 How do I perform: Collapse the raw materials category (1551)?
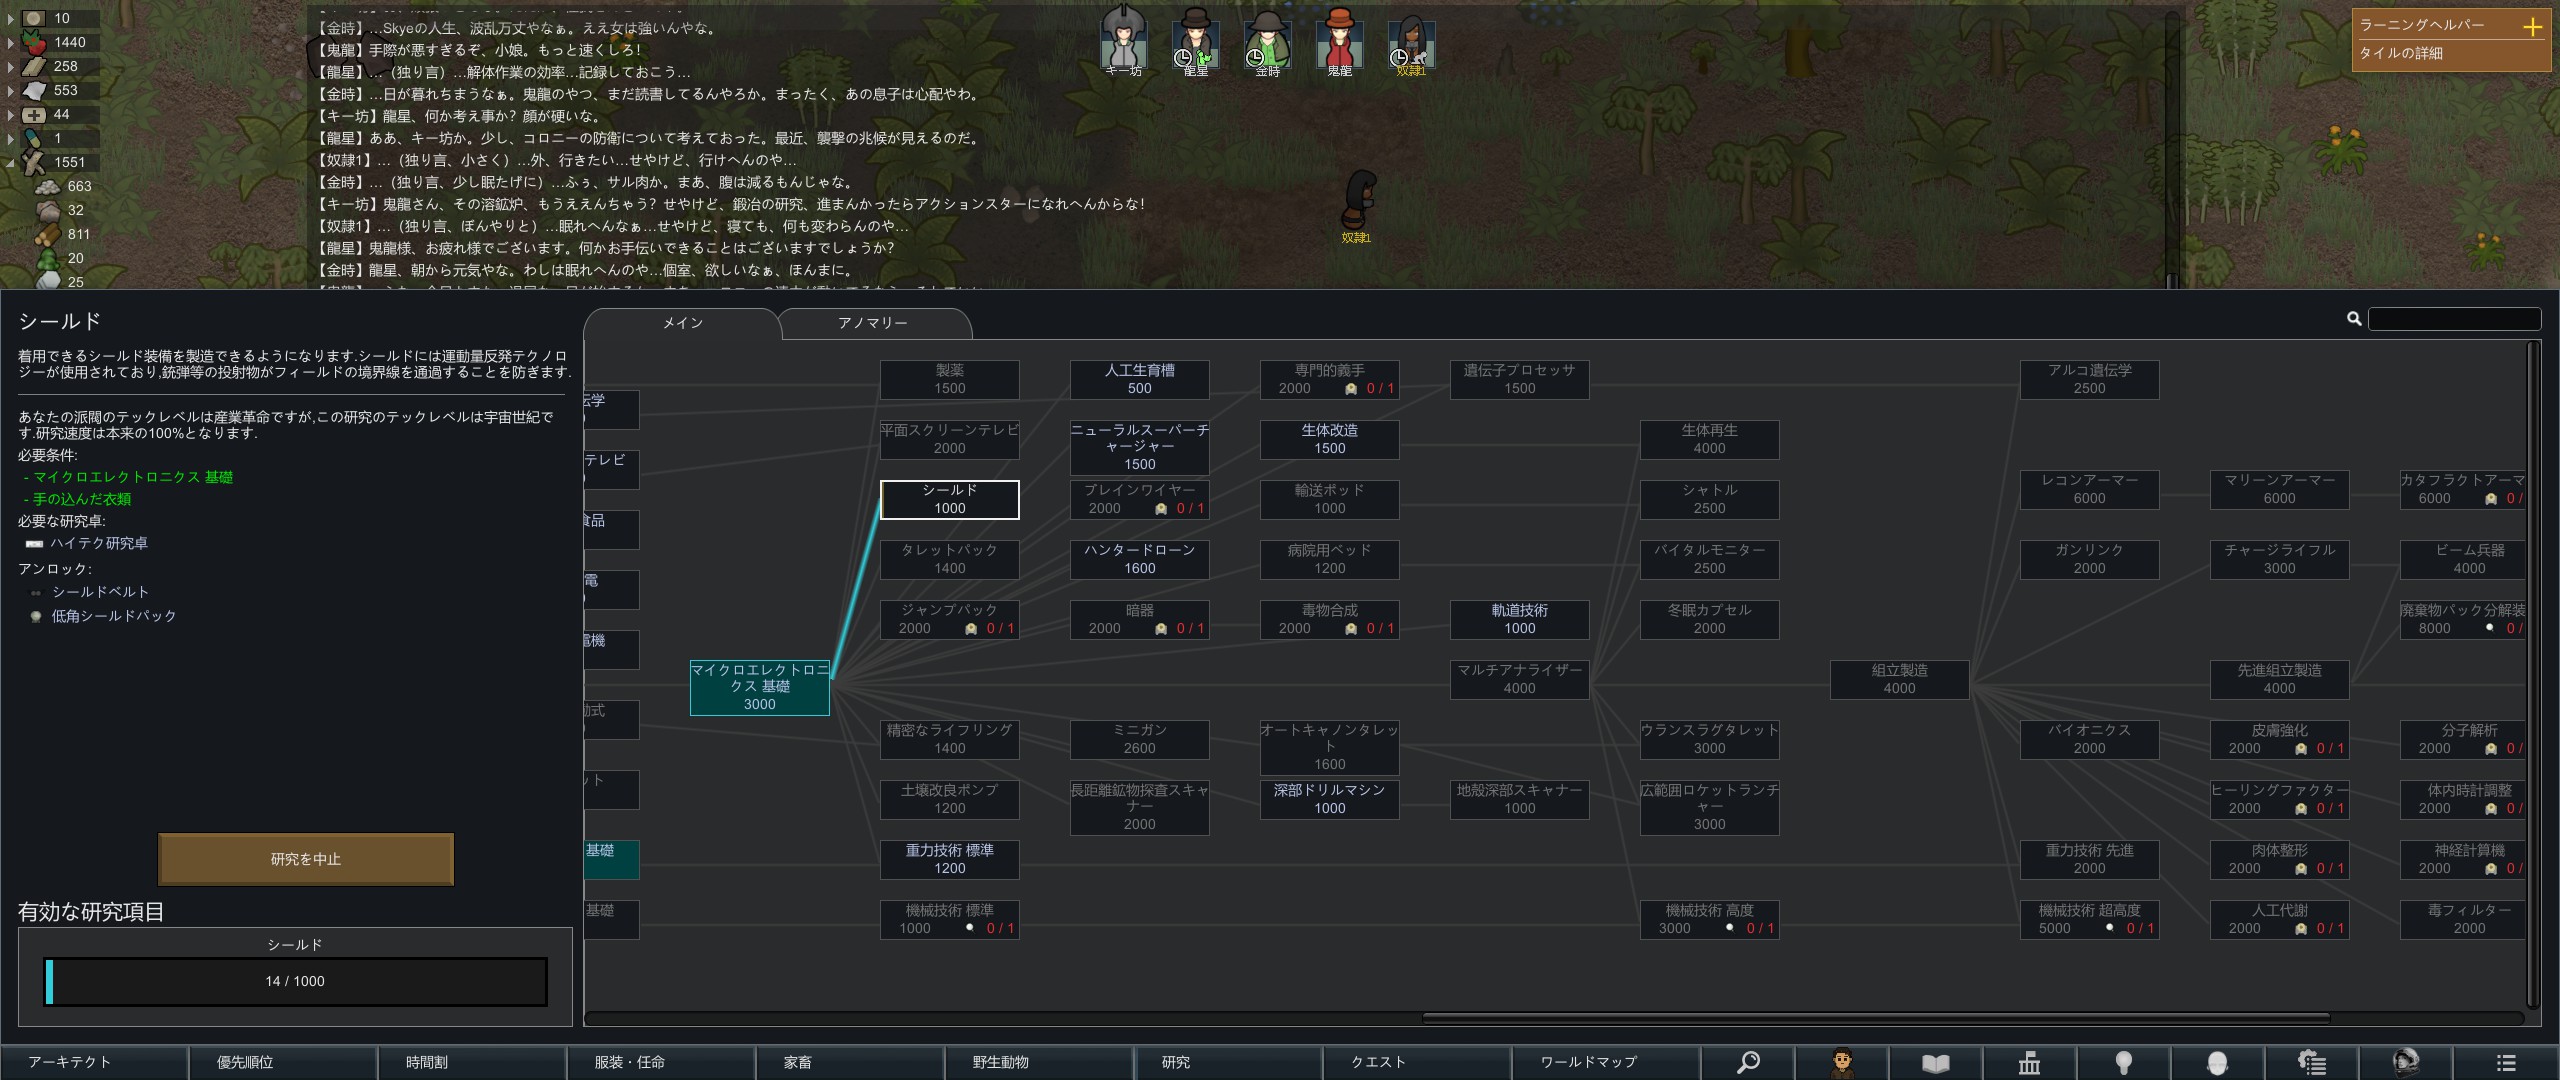pyautogui.click(x=11, y=162)
